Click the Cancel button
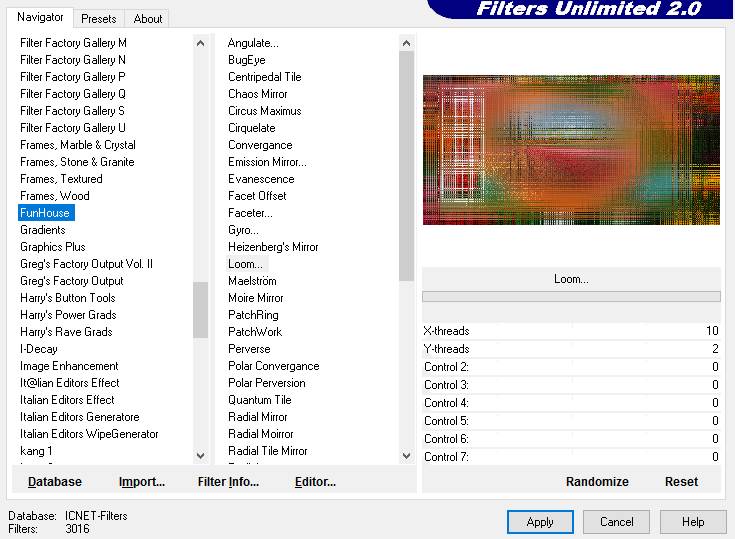735x539 pixels. point(616,521)
